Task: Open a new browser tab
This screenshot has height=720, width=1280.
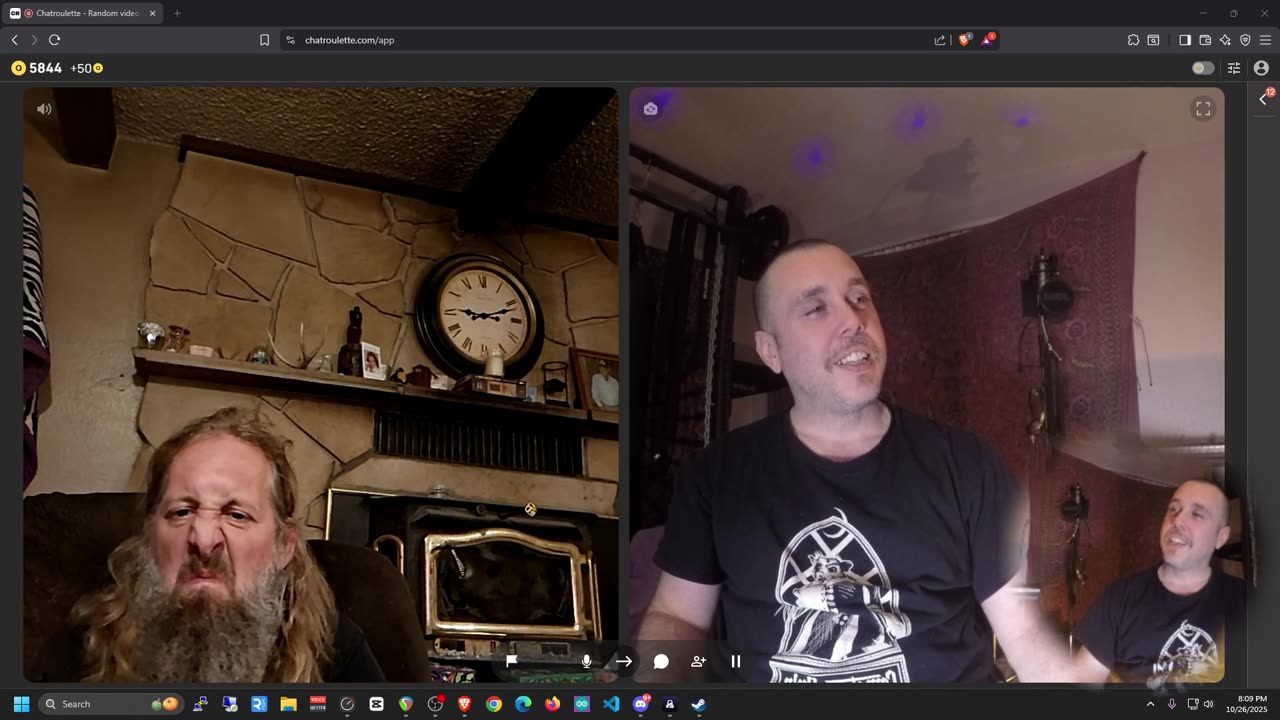Action: [177, 13]
